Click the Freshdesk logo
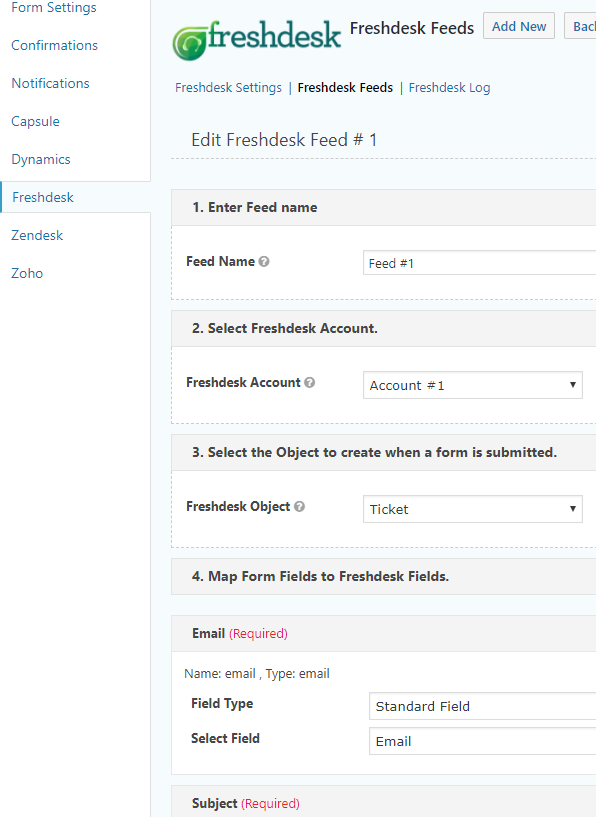 [257, 40]
